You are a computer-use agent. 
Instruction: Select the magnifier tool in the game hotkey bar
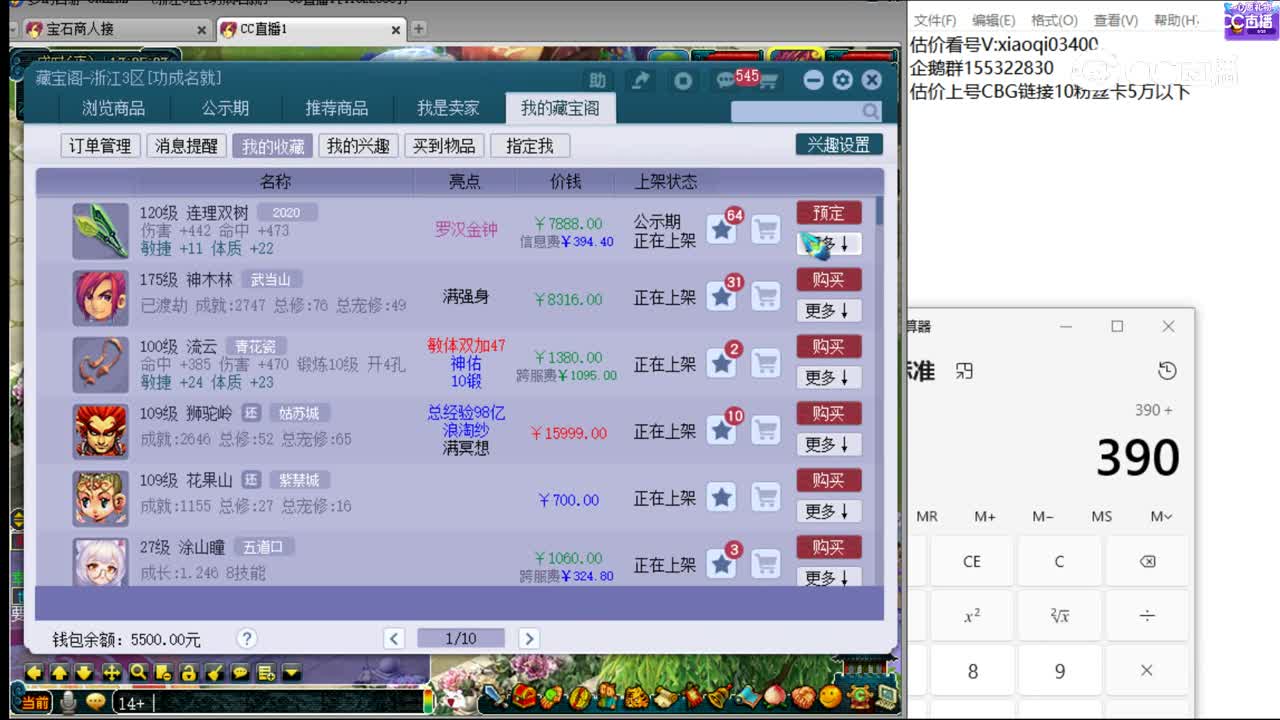137,671
